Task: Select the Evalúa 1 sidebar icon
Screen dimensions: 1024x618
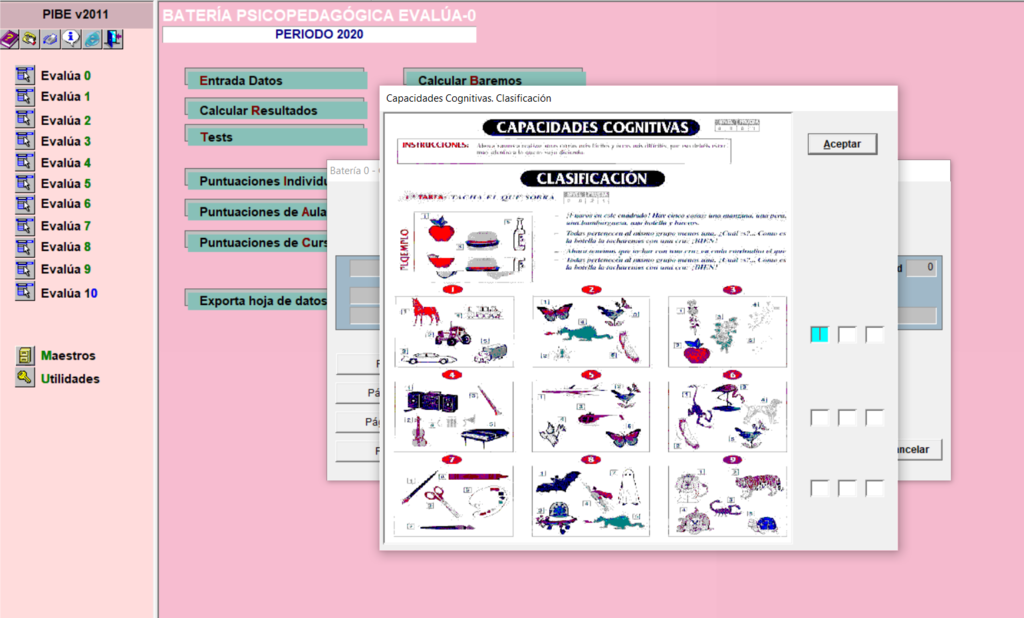Action: (x=25, y=97)
